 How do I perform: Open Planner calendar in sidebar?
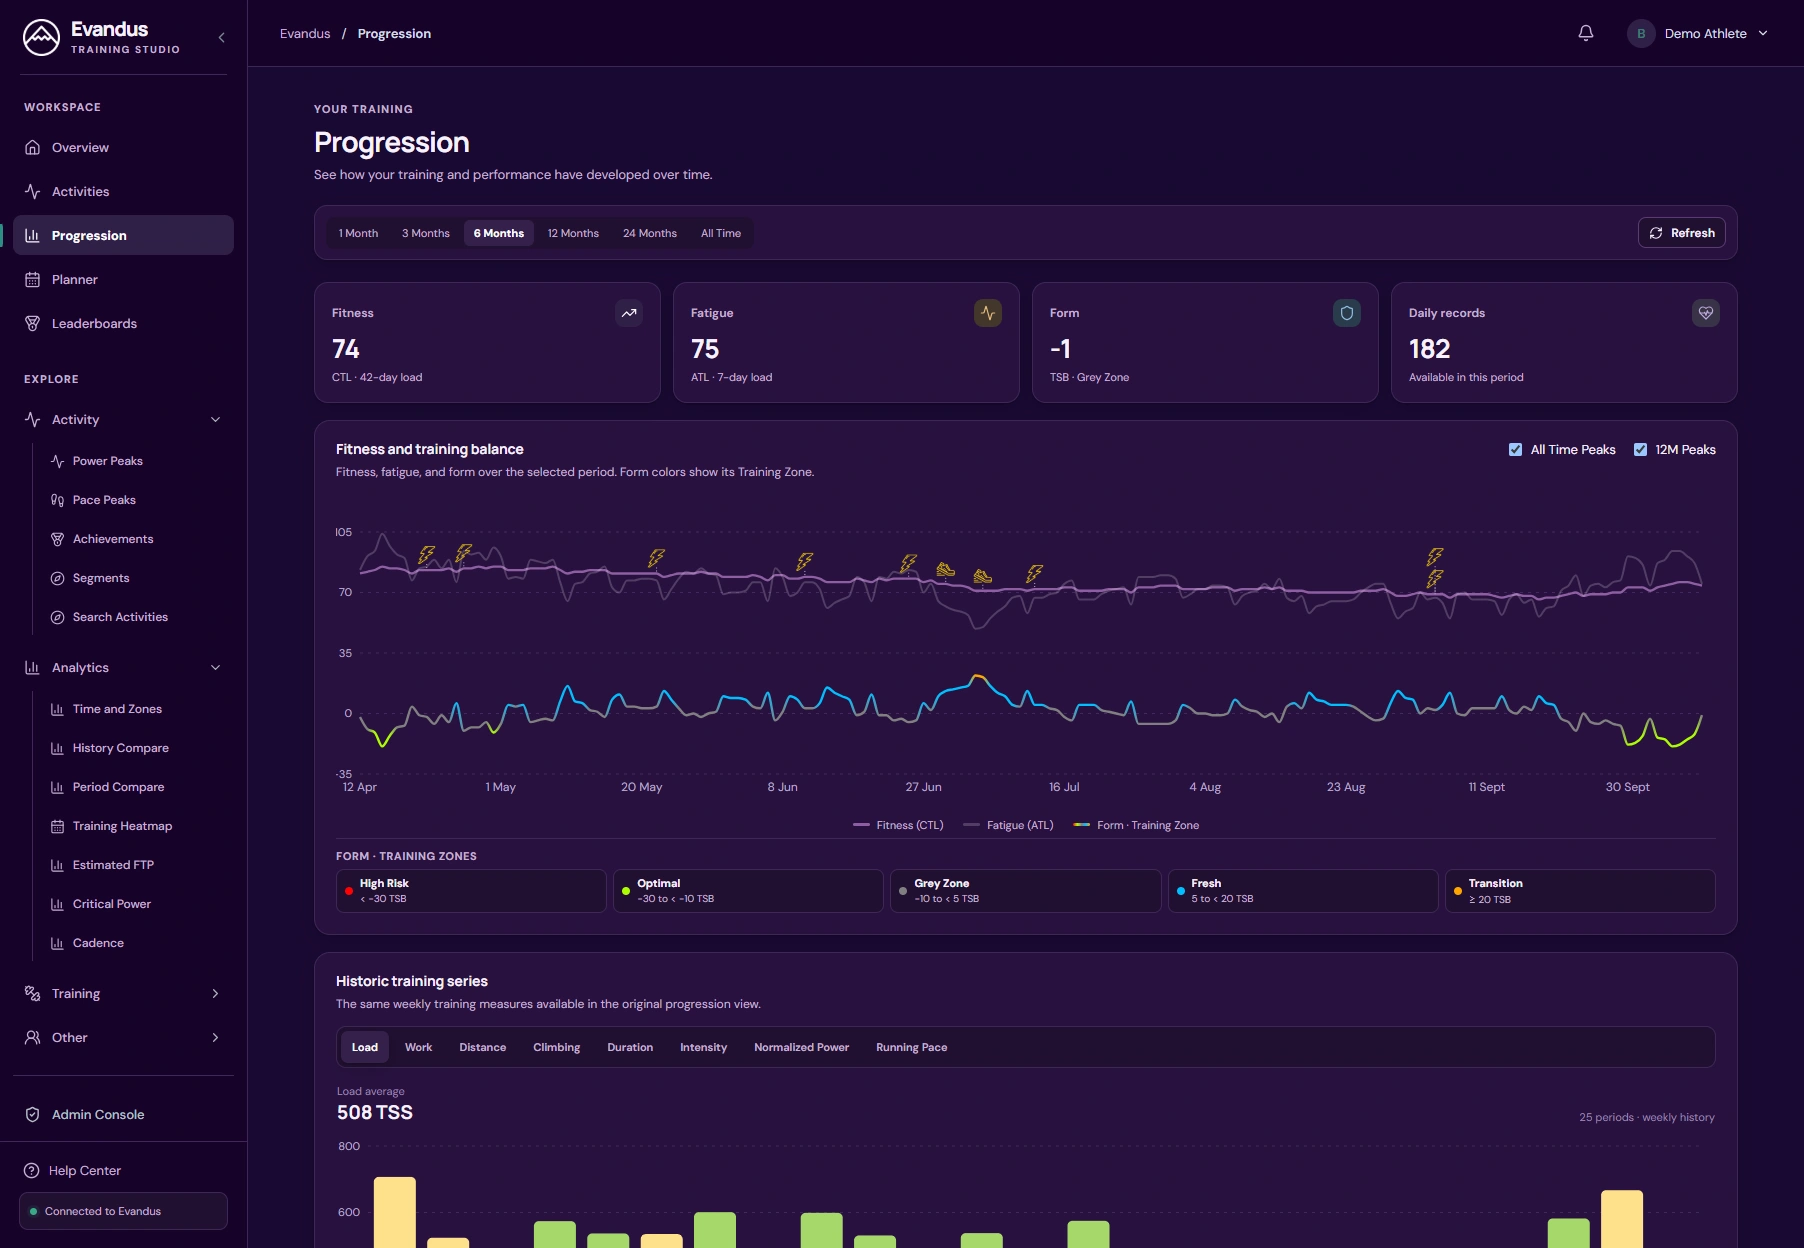pyautogui.click(x=123, y=279)
